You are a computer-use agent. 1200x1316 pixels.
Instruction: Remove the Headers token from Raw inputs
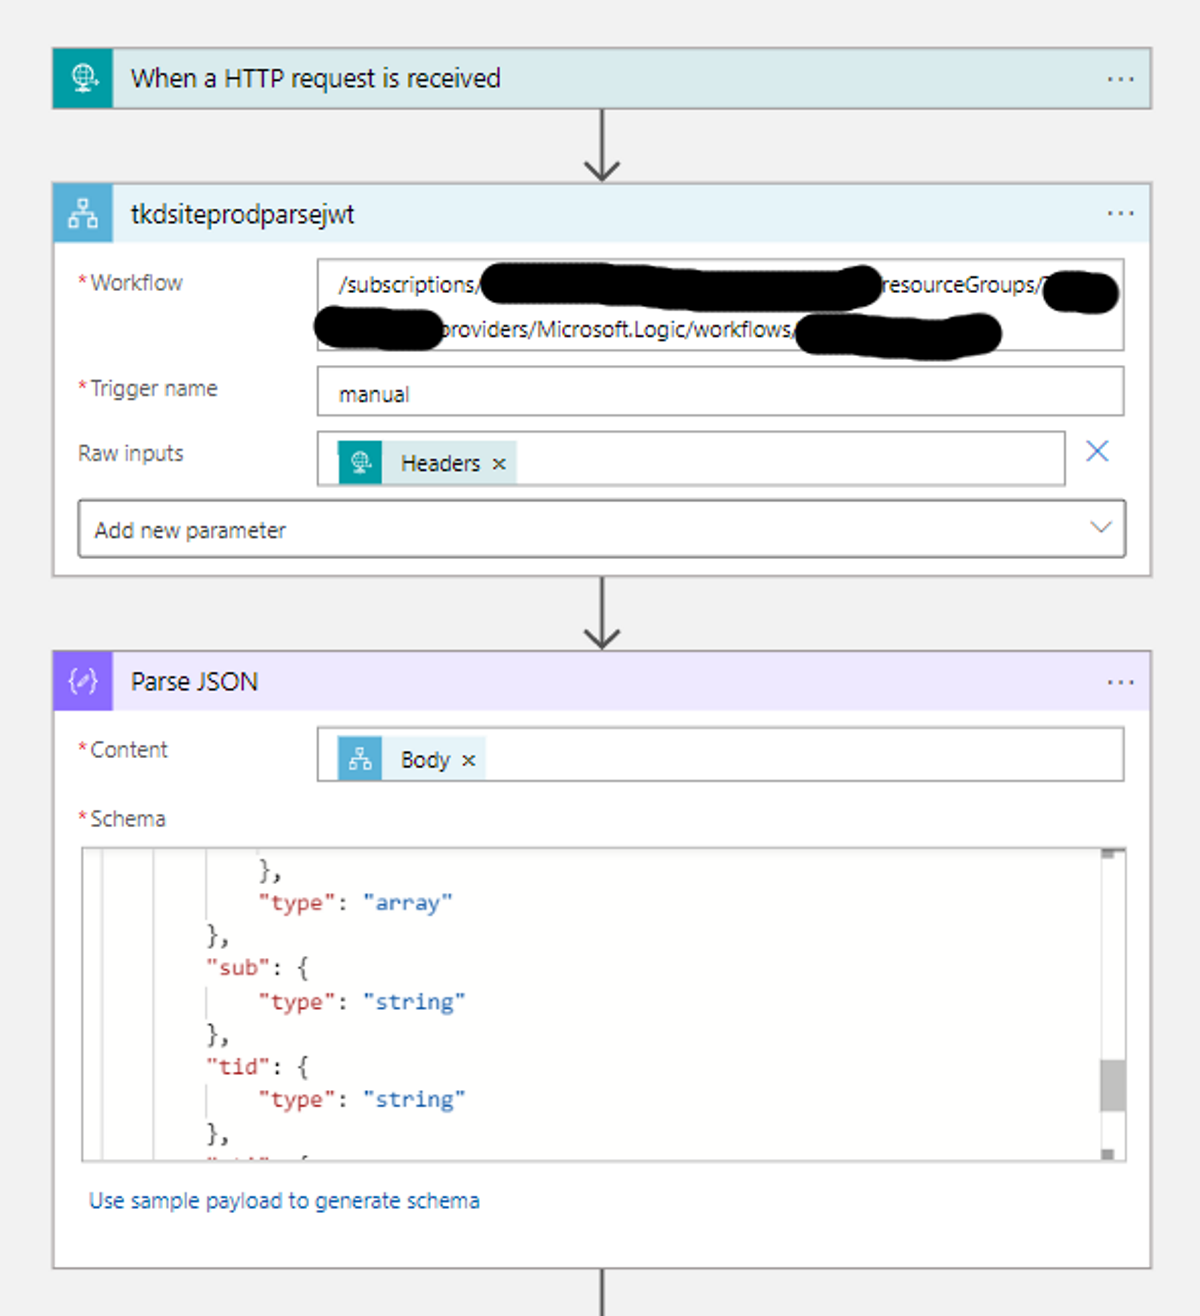coord(499,463)
